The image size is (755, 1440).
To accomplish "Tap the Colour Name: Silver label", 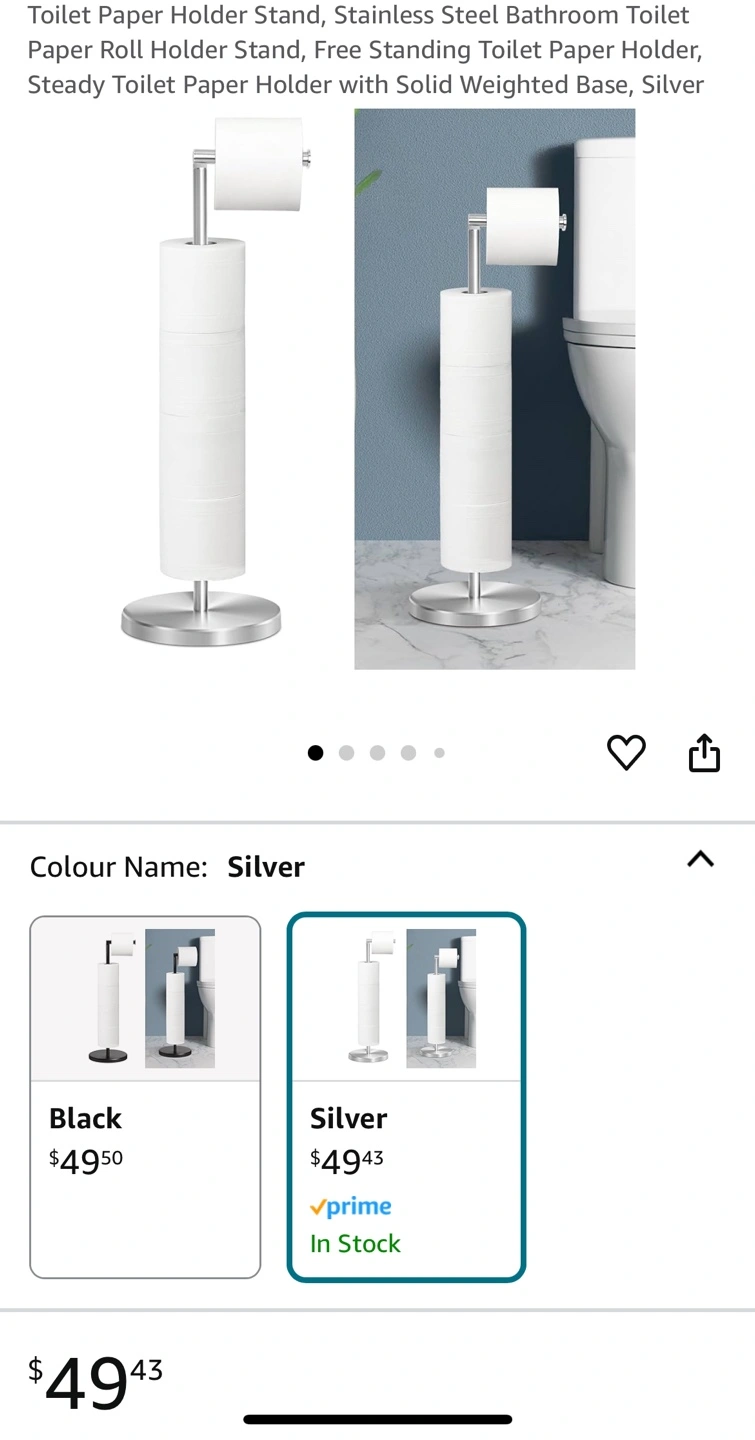I will [167, 866].
